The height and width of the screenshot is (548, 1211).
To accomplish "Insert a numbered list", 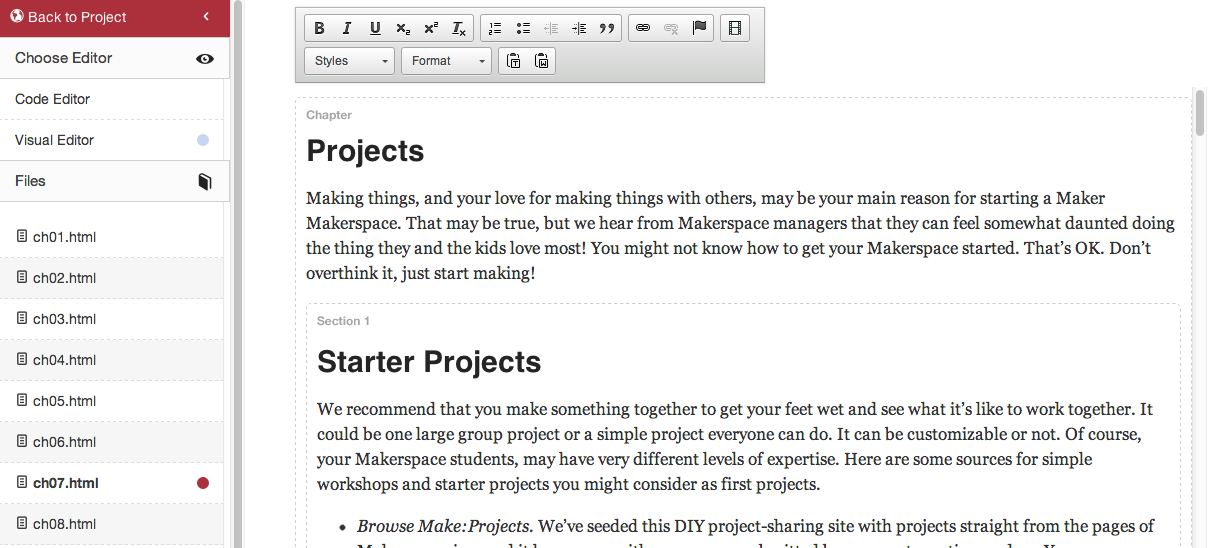I will click(x=495, y=28).
